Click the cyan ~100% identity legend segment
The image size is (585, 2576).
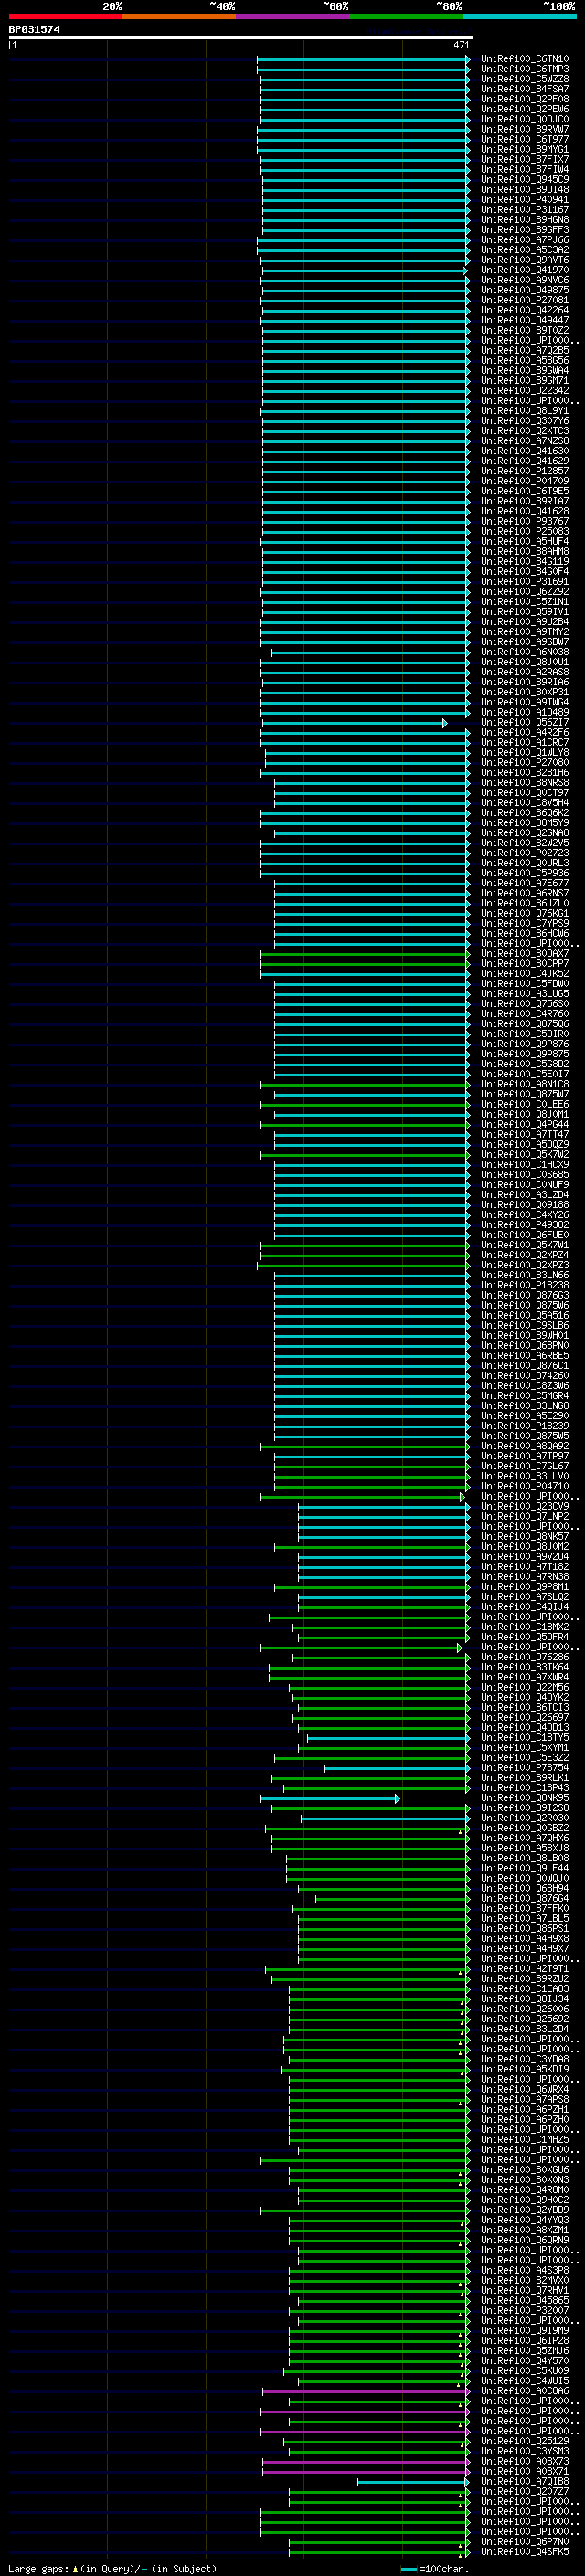pos(520,16)
